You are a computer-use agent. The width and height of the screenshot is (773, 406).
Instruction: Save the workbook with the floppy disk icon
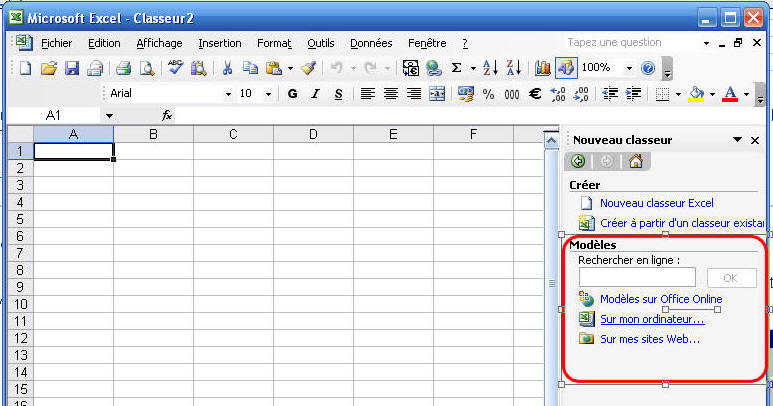coord(72,68)
